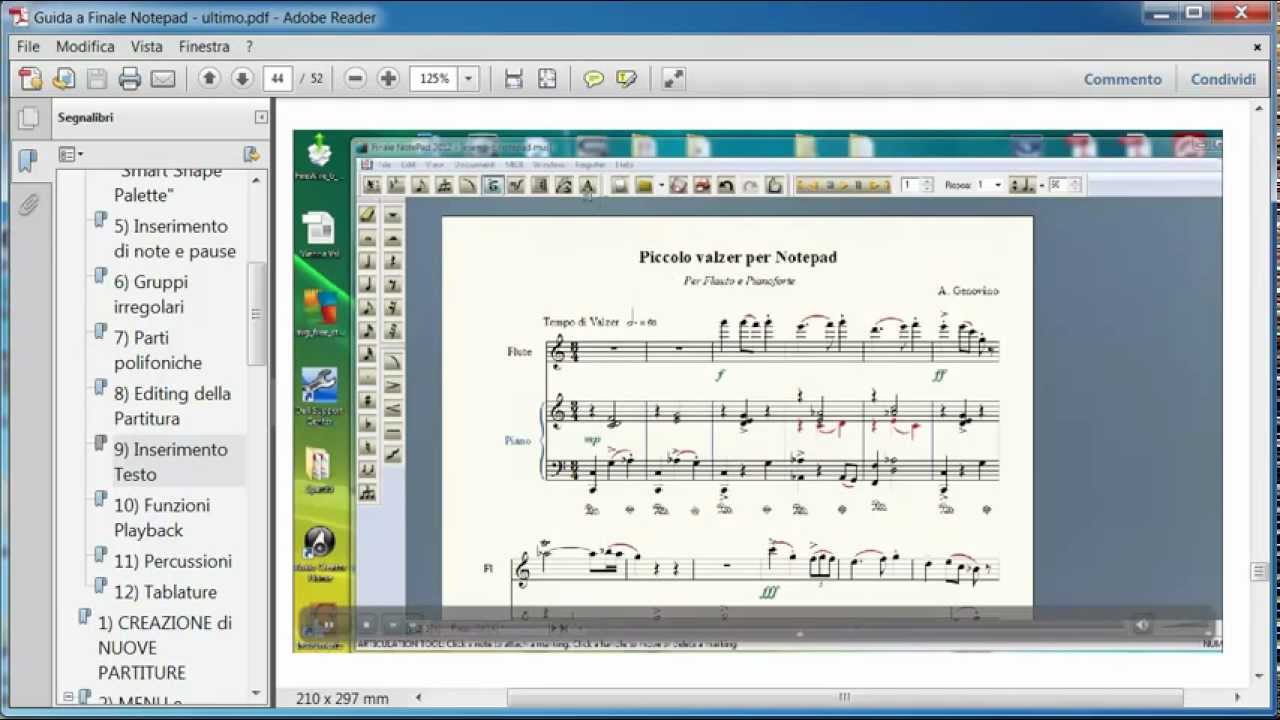
Task: Open the File menu
Action: pyautogui.click(x=28, y=46)
